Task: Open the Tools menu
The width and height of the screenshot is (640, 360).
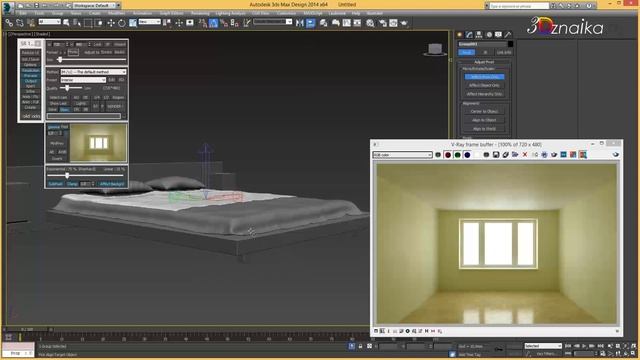Action: [x=40, y=13]
